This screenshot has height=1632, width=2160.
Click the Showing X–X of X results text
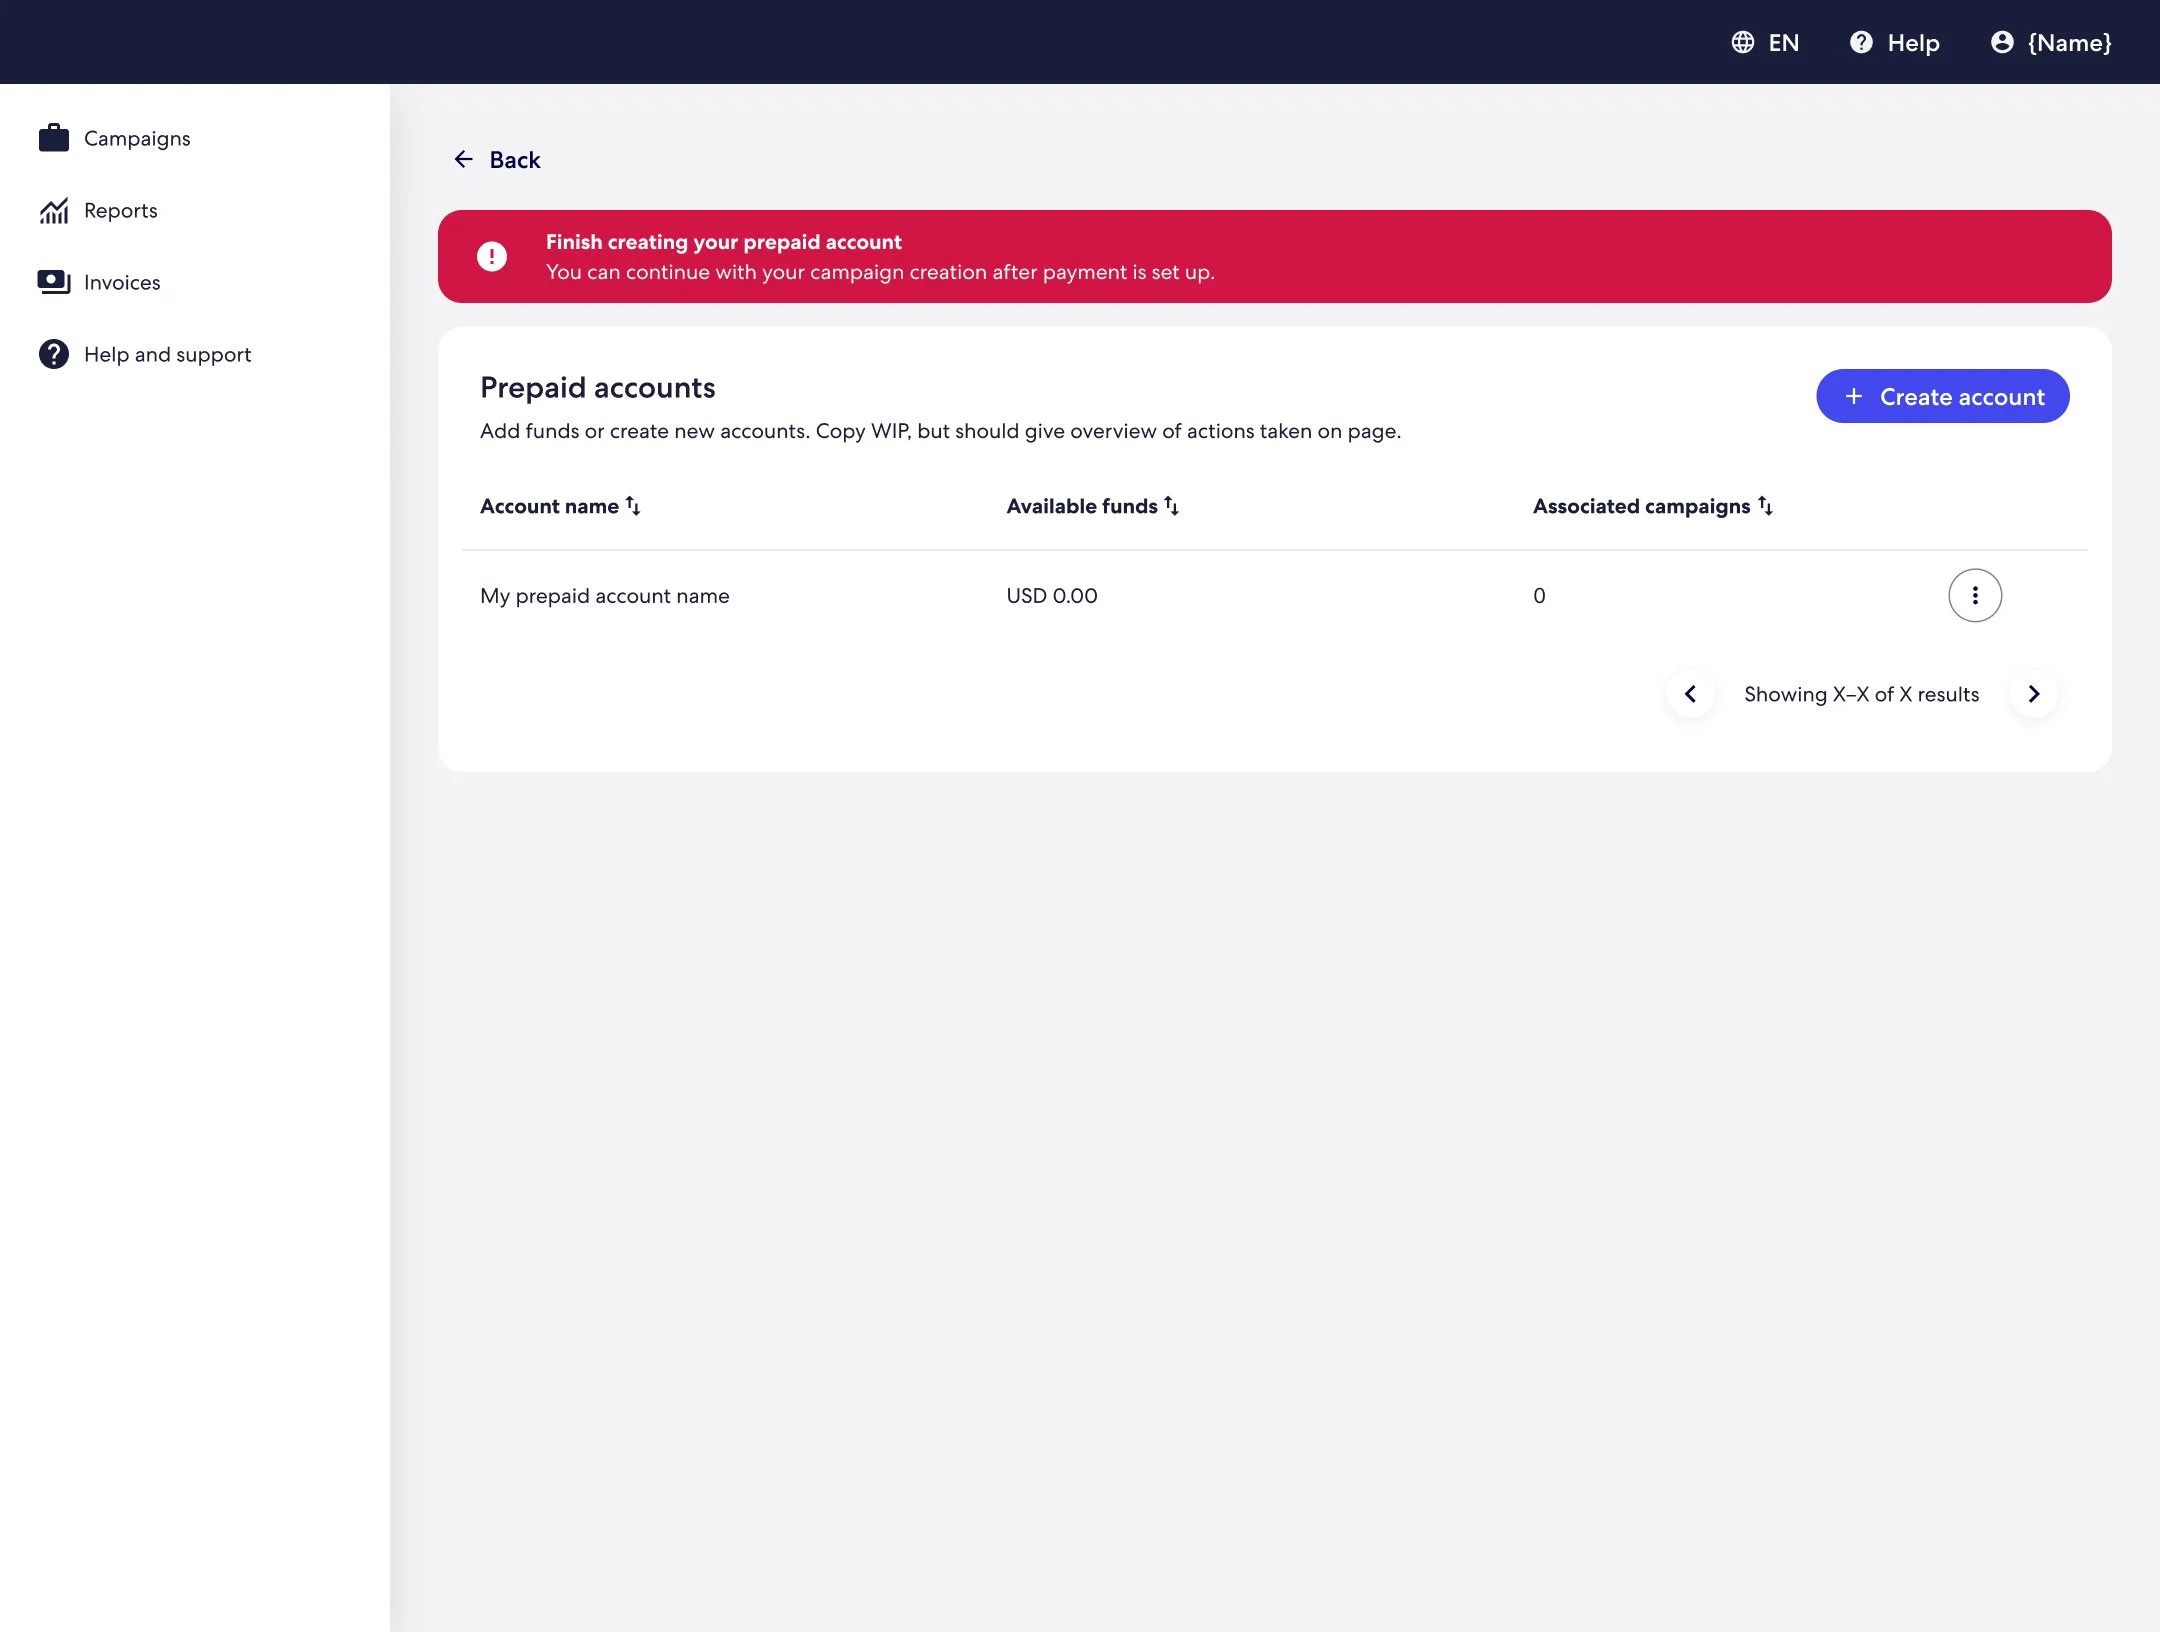1862,694
